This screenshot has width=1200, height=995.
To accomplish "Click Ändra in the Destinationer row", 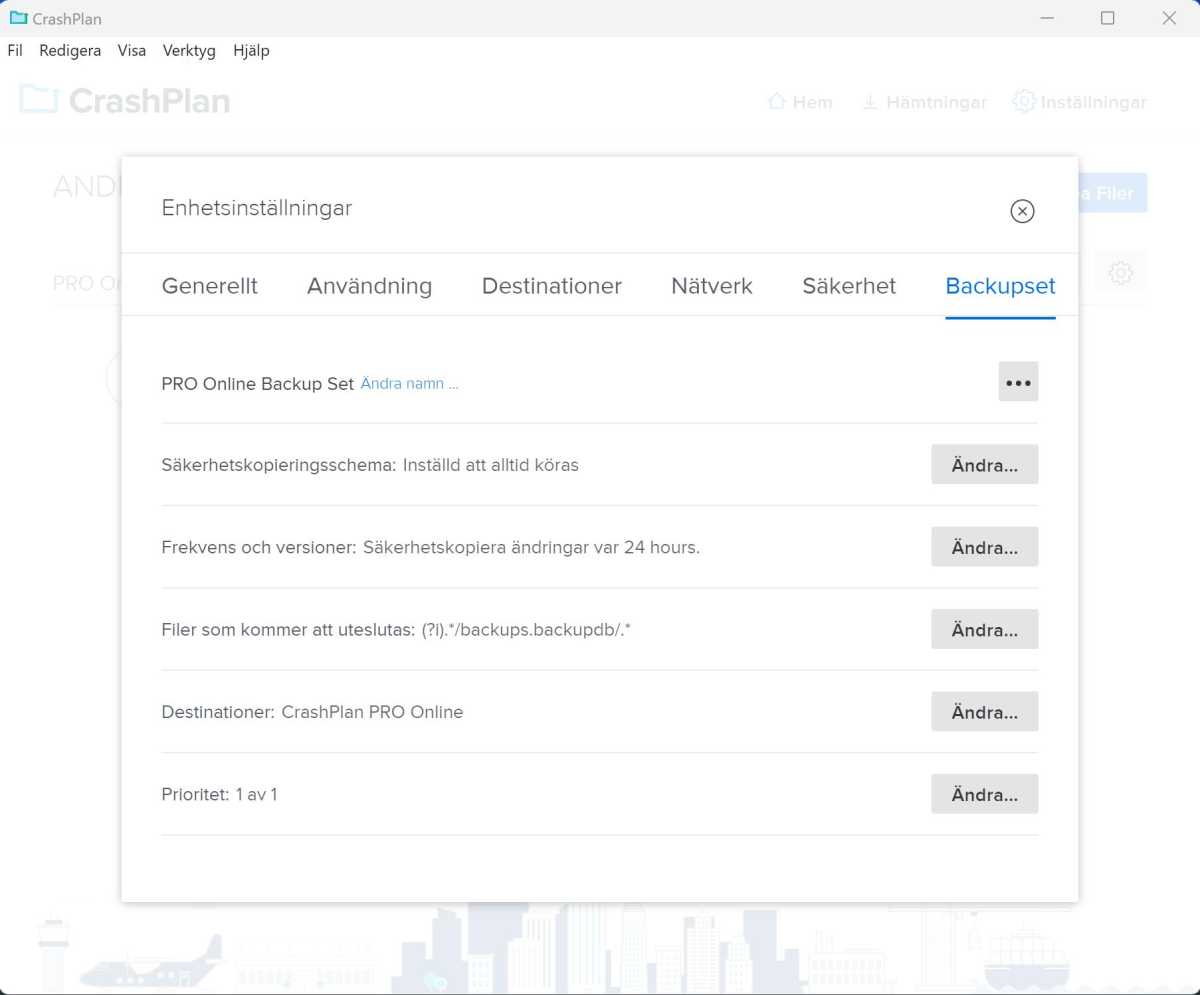I will (985, 712).
